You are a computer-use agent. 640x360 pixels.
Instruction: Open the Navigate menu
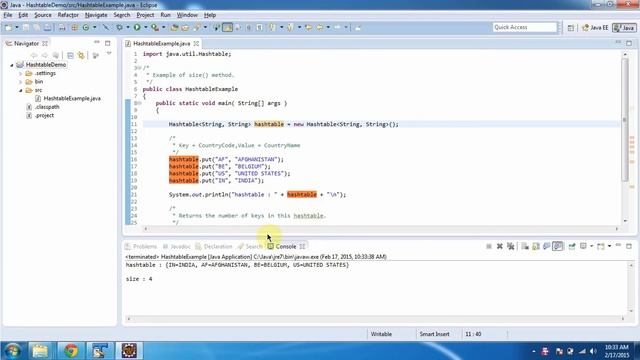click(96, 15)
